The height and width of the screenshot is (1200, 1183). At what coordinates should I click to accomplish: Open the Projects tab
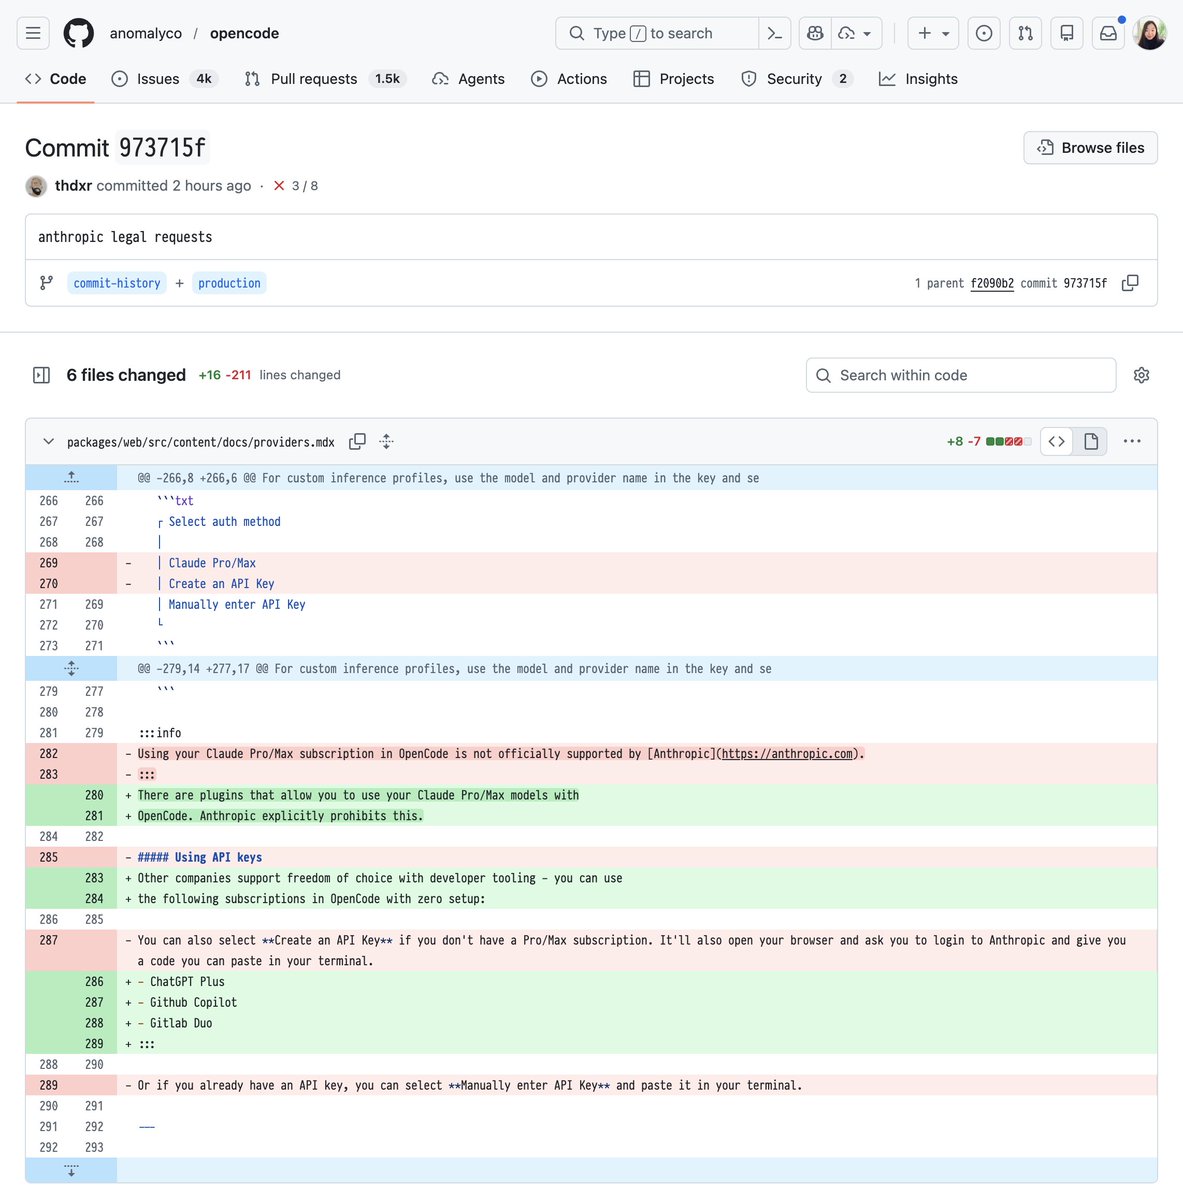(x=674, y=79)
